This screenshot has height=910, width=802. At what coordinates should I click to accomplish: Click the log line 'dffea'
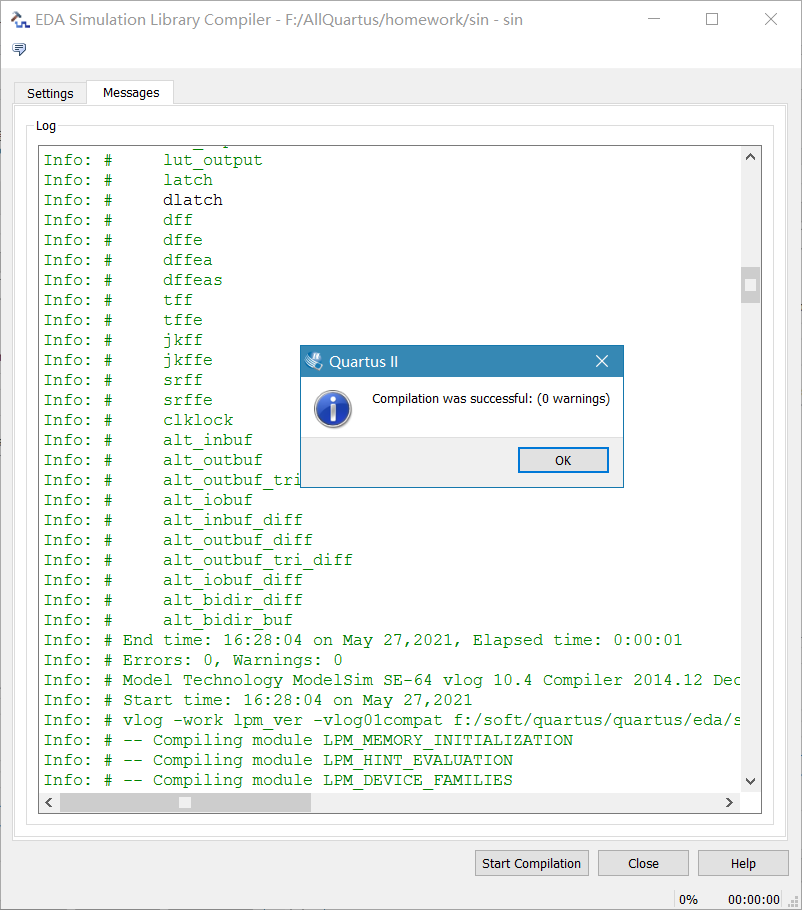click(x=188, y=260)
